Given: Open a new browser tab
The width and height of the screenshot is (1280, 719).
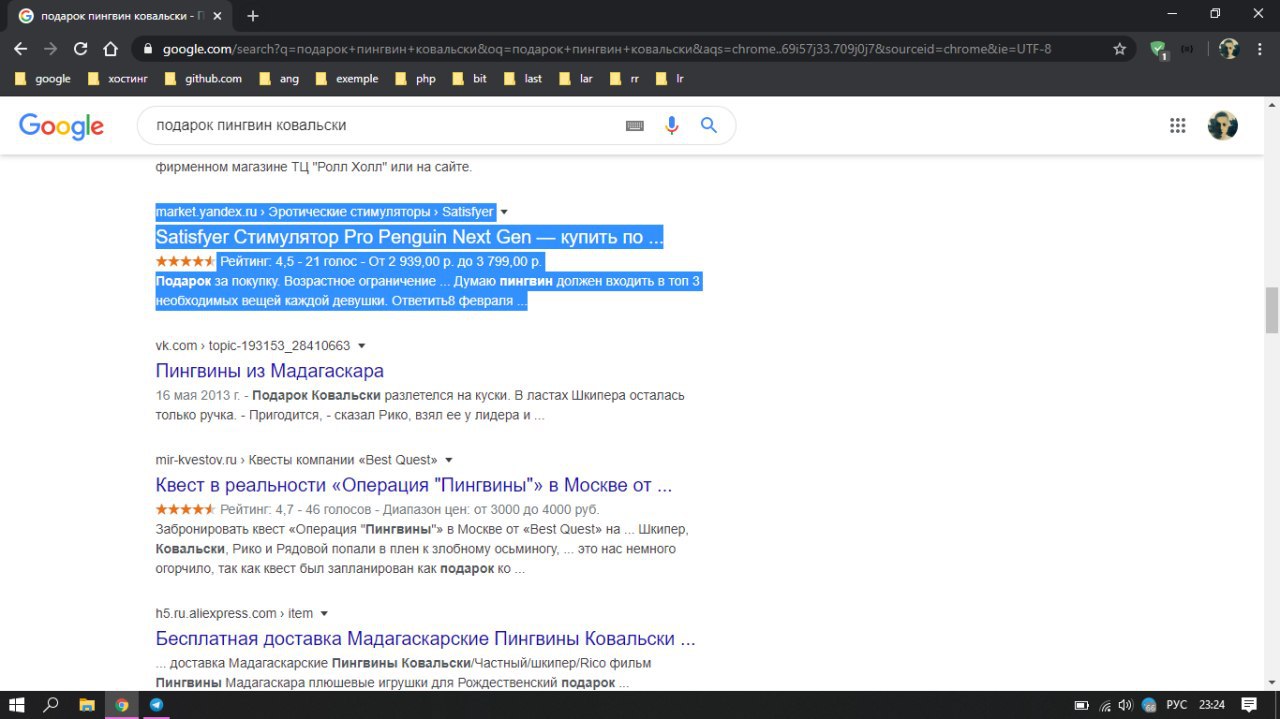Looking at the screenshot, I should pyautogui.click(x=253, y=16).
